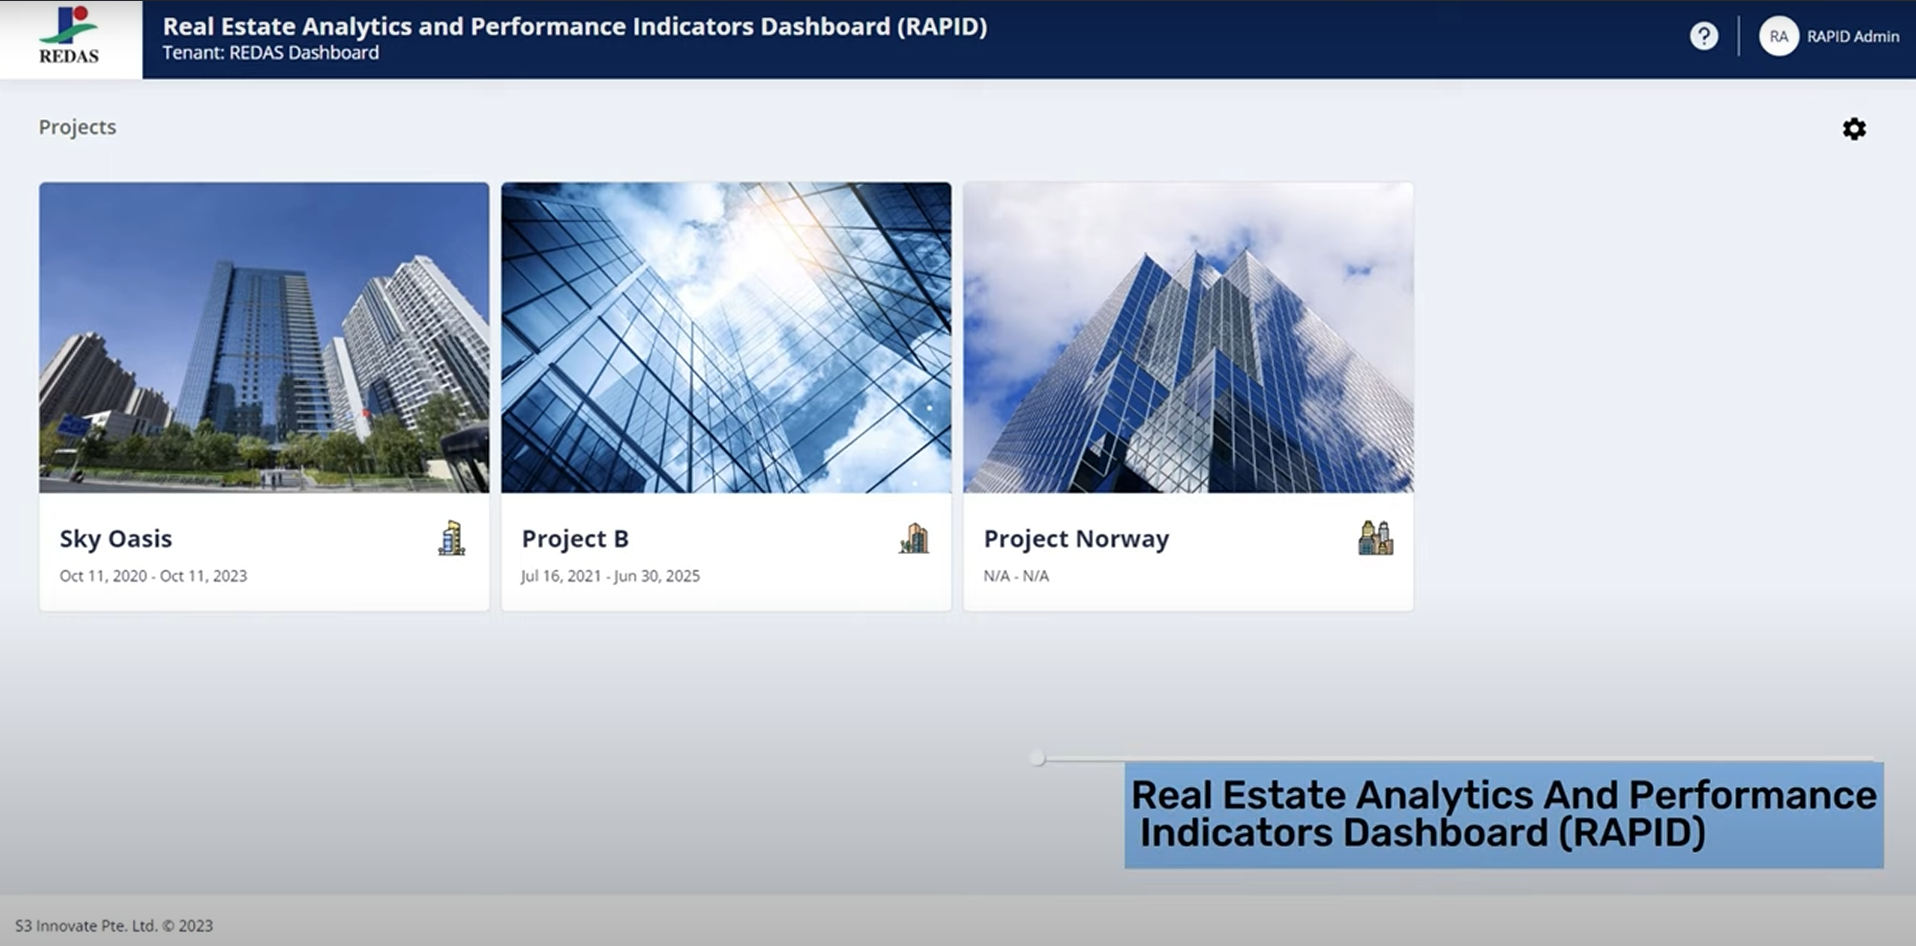Screen dimensions: 1916x946
Task: Click the building icon on Sky Oasis card
Action: point(451,538)
